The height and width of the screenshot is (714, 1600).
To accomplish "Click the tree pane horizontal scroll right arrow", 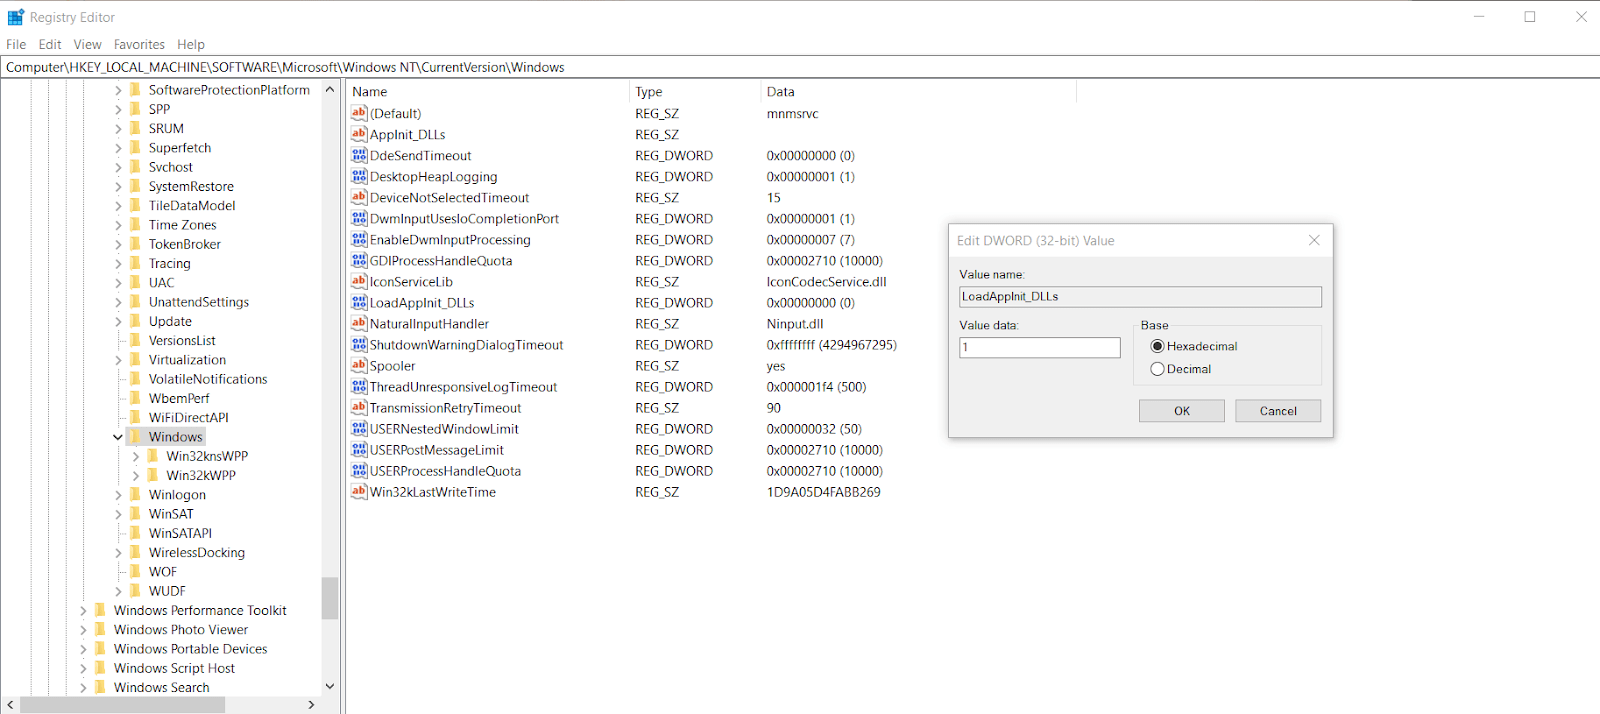I will pos(311,705).
